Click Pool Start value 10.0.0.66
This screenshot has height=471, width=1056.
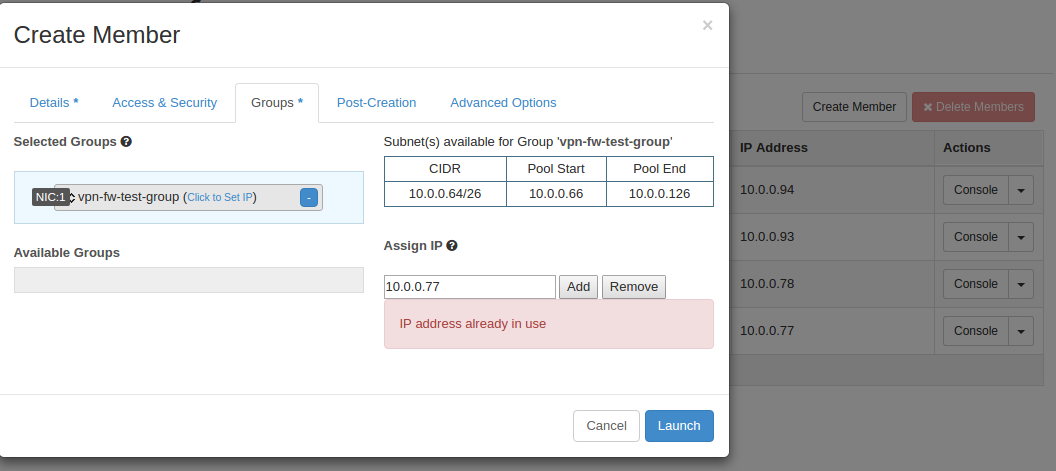click(x=556, y=194)
